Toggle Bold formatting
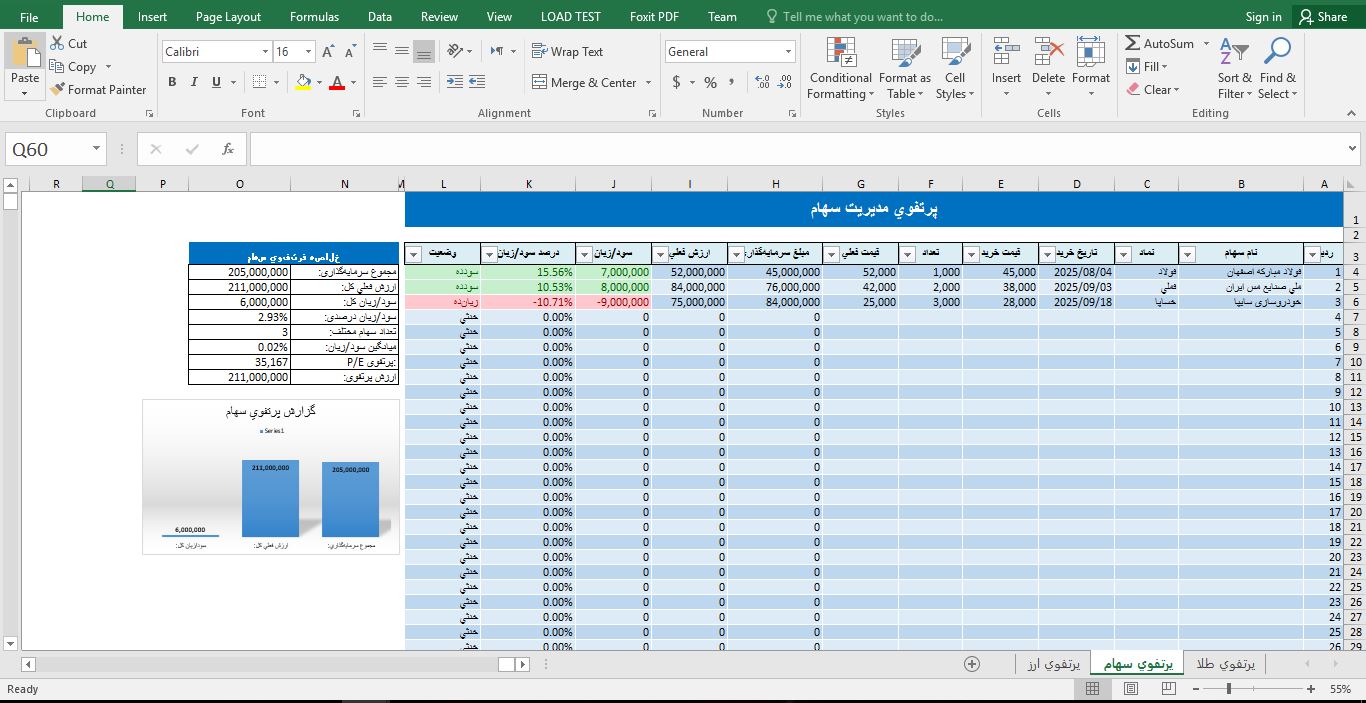 [x=172, y=83]
